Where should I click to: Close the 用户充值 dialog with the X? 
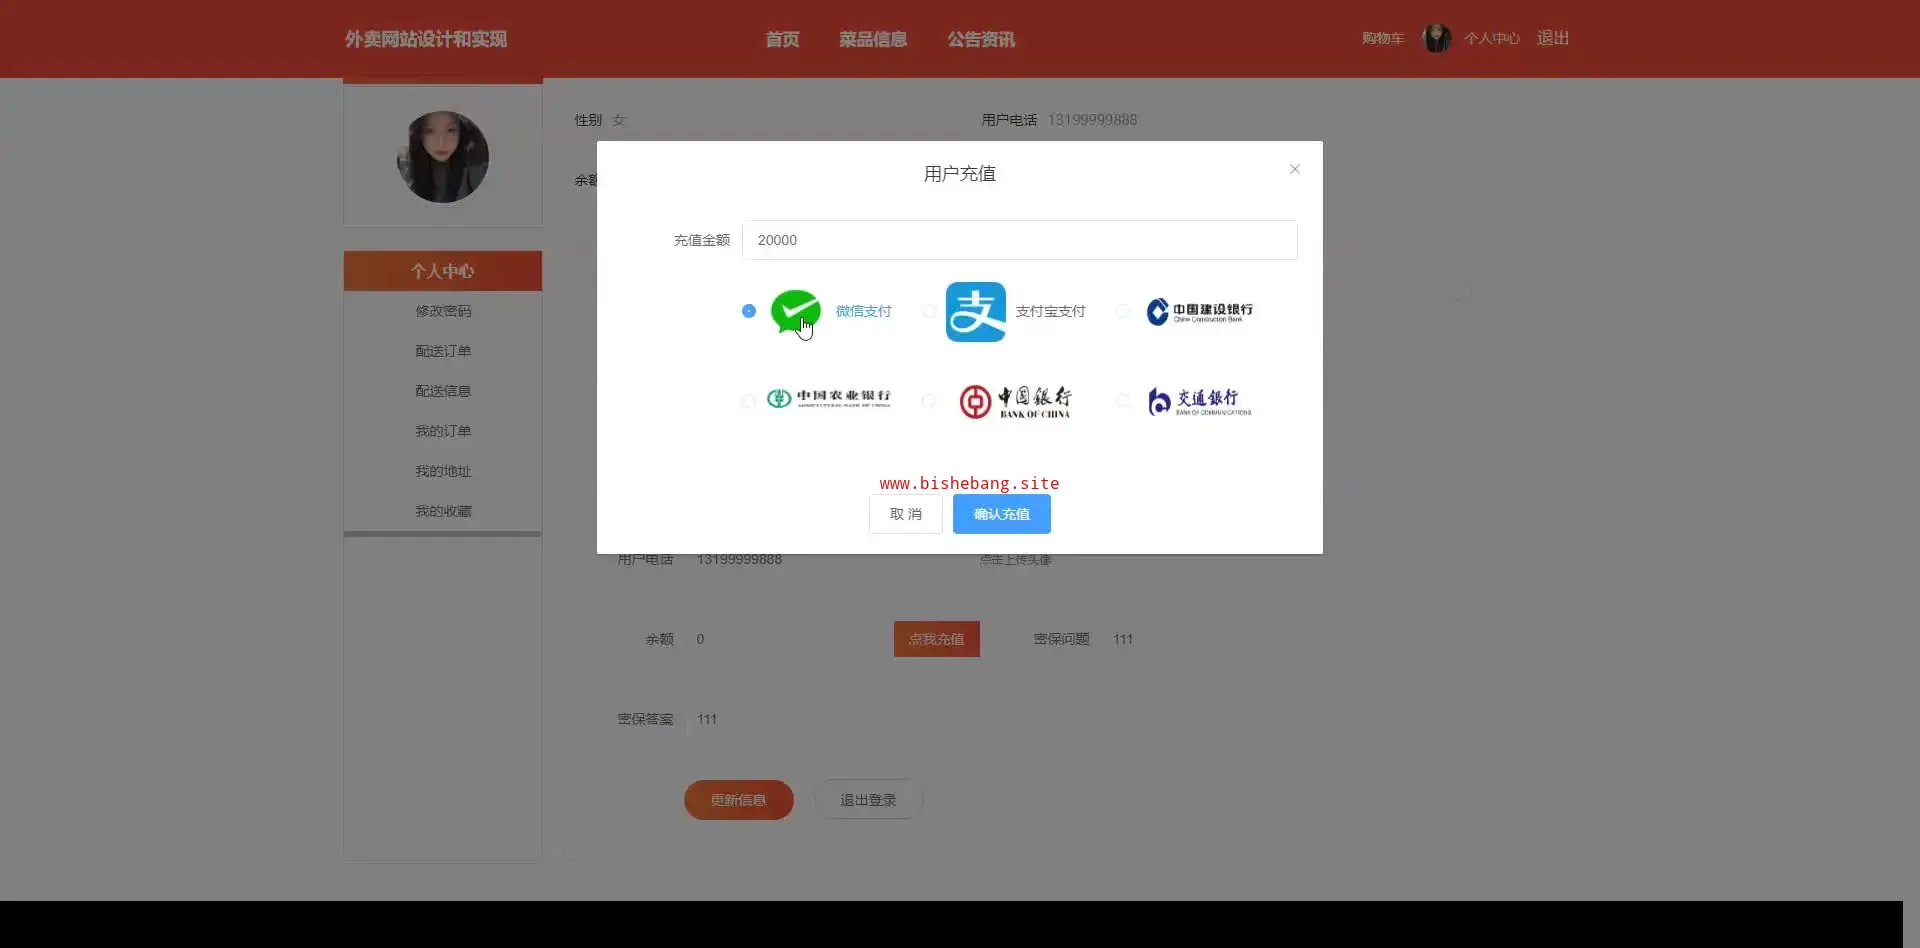[1295, 169]
